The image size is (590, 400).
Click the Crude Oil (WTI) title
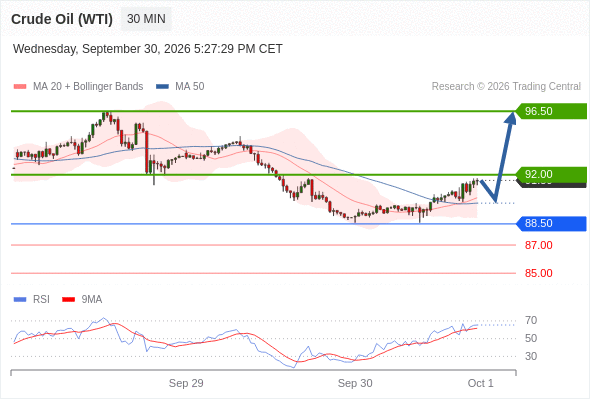[x=62, y=19]
